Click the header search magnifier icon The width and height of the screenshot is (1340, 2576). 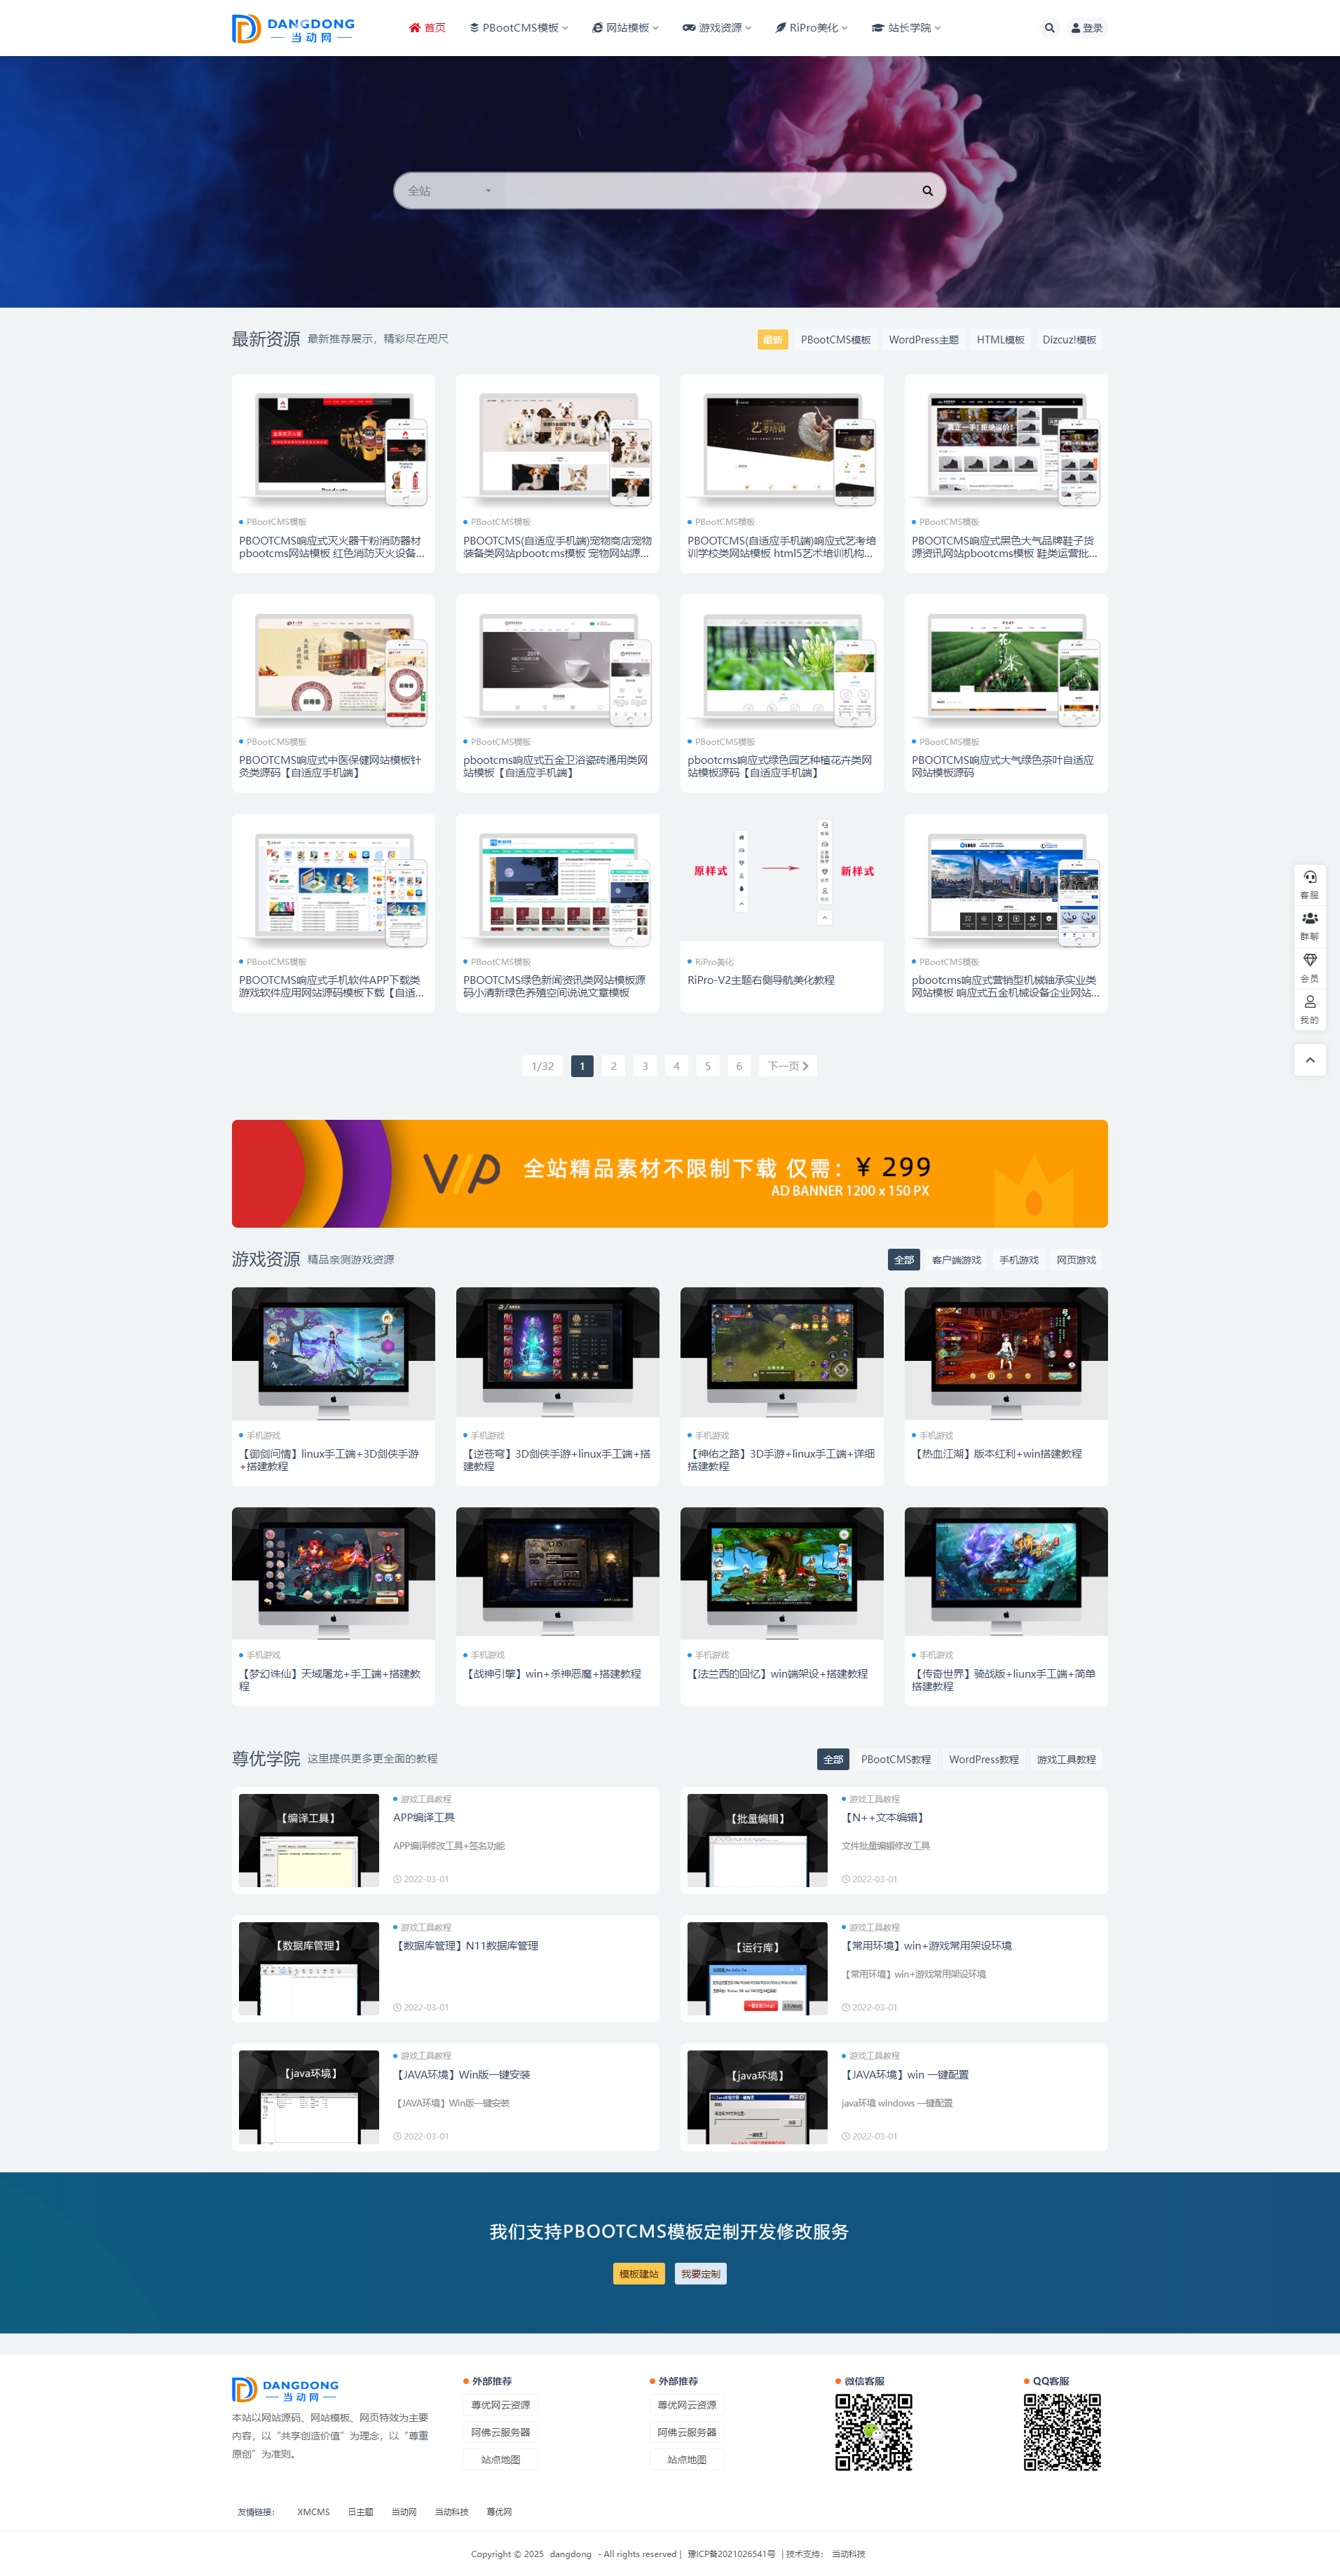(x=1049, y=28)
